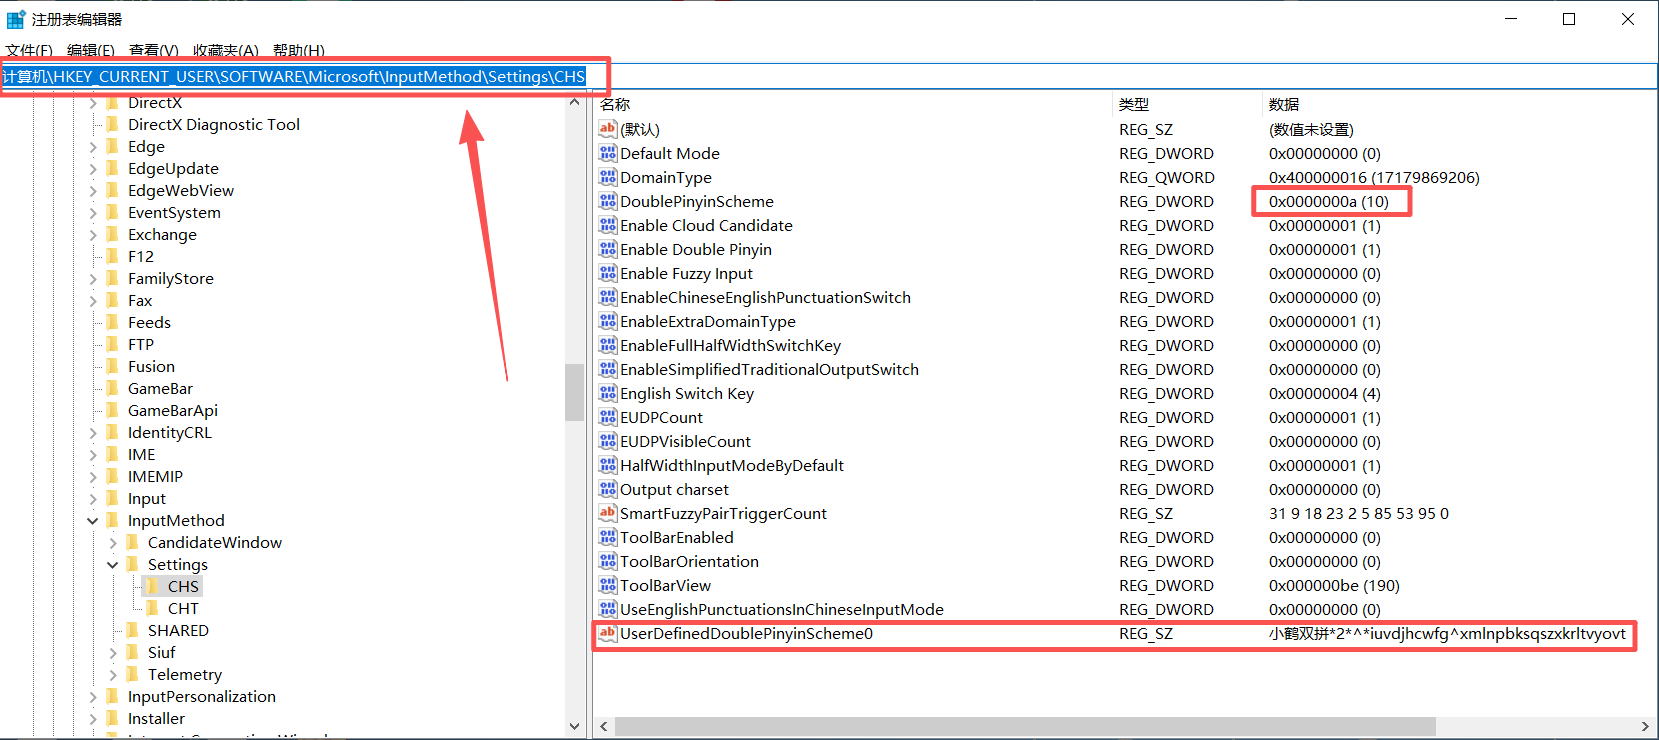Select the SHARED tree item
Image resolution: width=1659 pixels, height=740 pixels.
(x=178, y=630)
